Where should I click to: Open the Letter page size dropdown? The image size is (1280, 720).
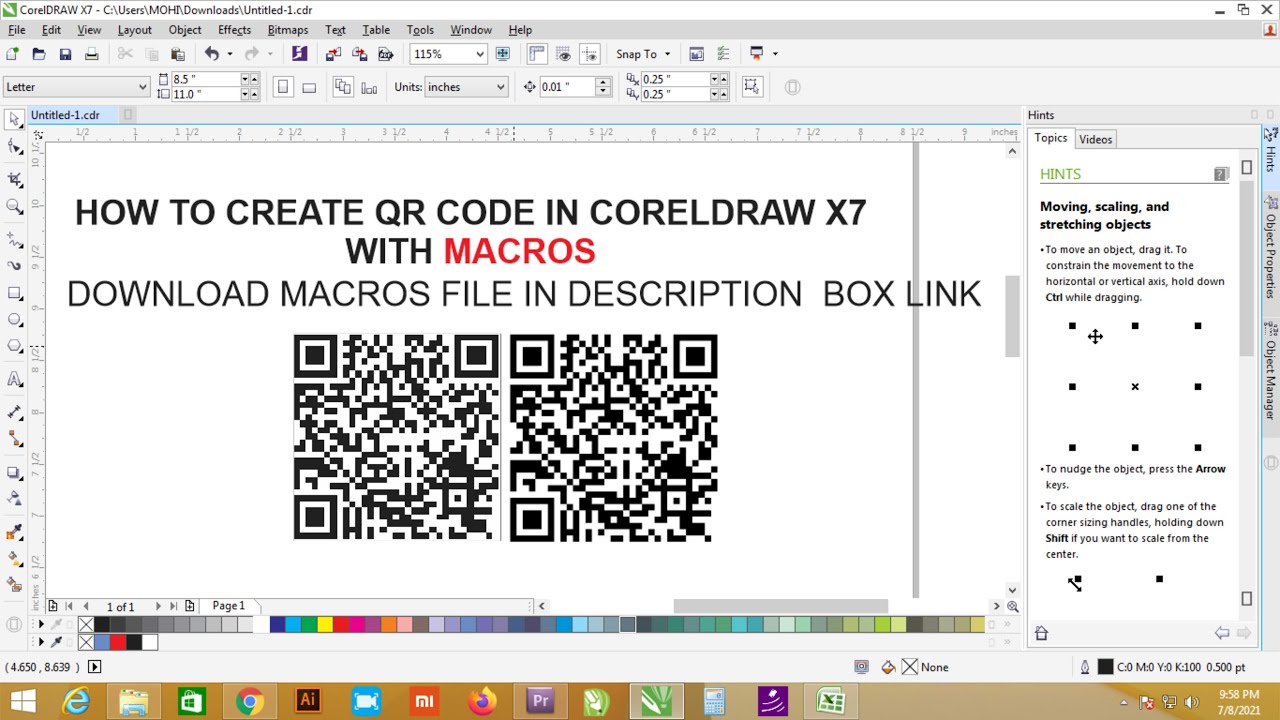point(142,87)
